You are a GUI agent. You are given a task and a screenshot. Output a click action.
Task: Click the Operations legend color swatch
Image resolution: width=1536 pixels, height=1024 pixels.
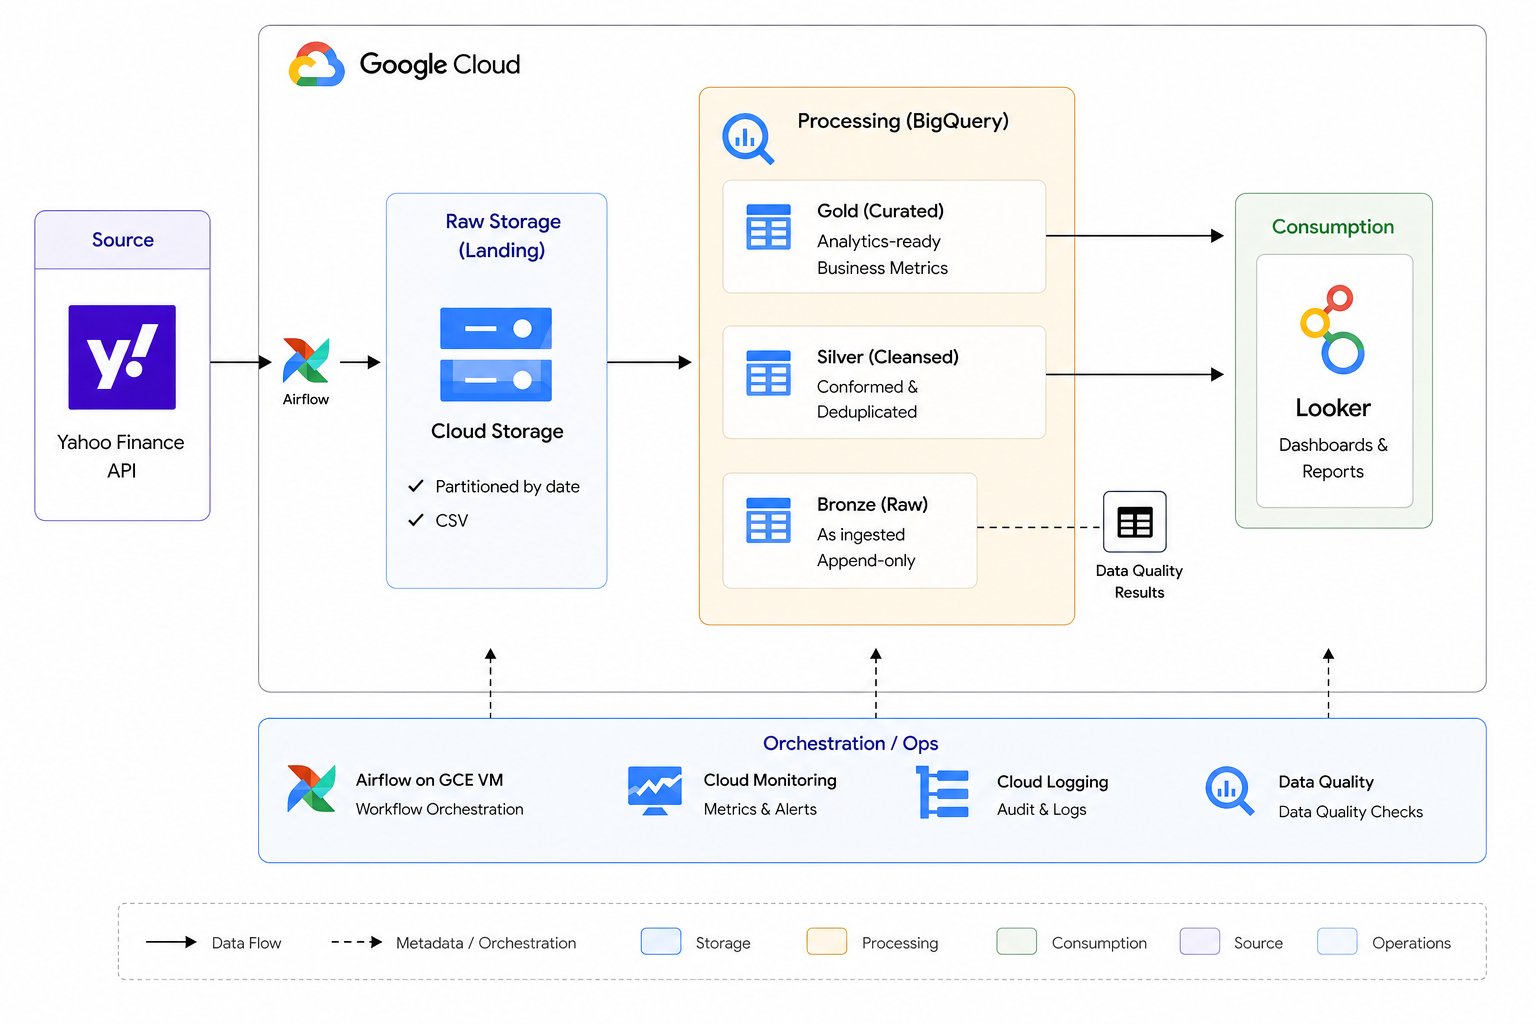[1337, 942]
